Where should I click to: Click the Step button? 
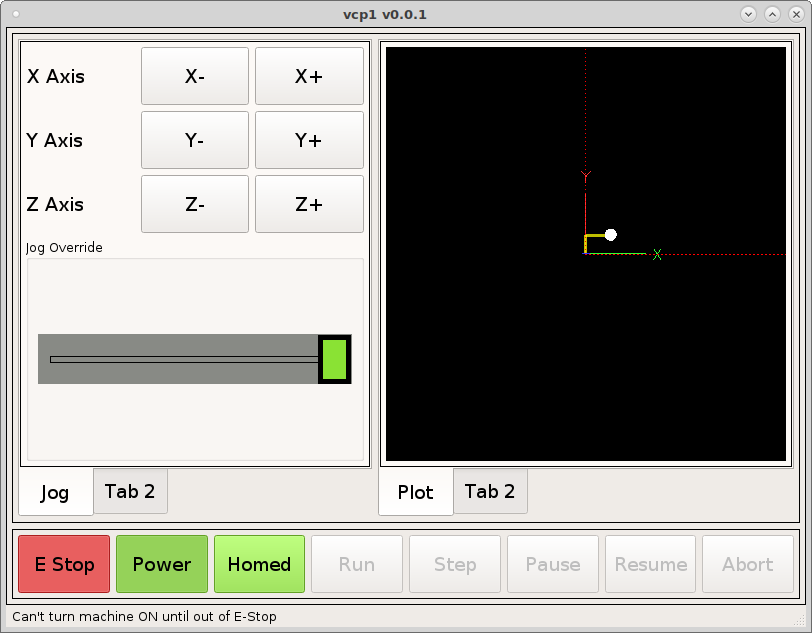coord(455,564)
